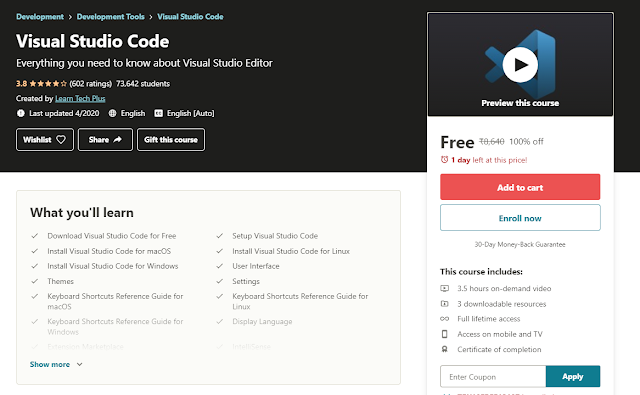Click 'Full lifetime access' text
Screen dimensions: 640x395
tap(489, 319)
